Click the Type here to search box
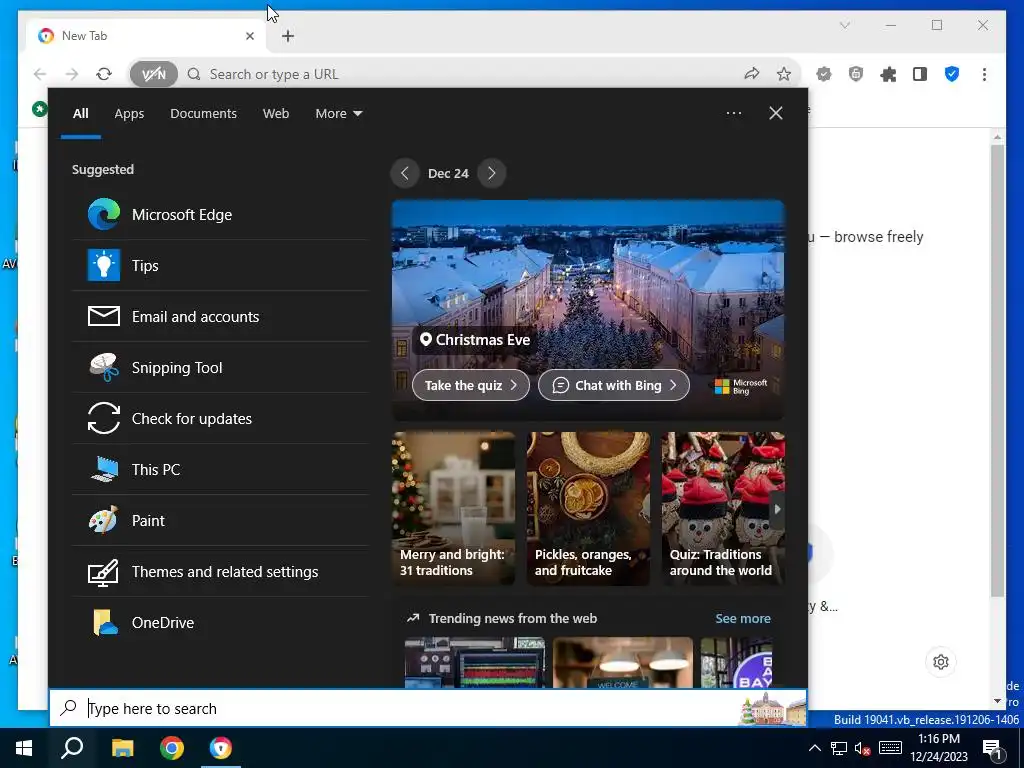 428,708
